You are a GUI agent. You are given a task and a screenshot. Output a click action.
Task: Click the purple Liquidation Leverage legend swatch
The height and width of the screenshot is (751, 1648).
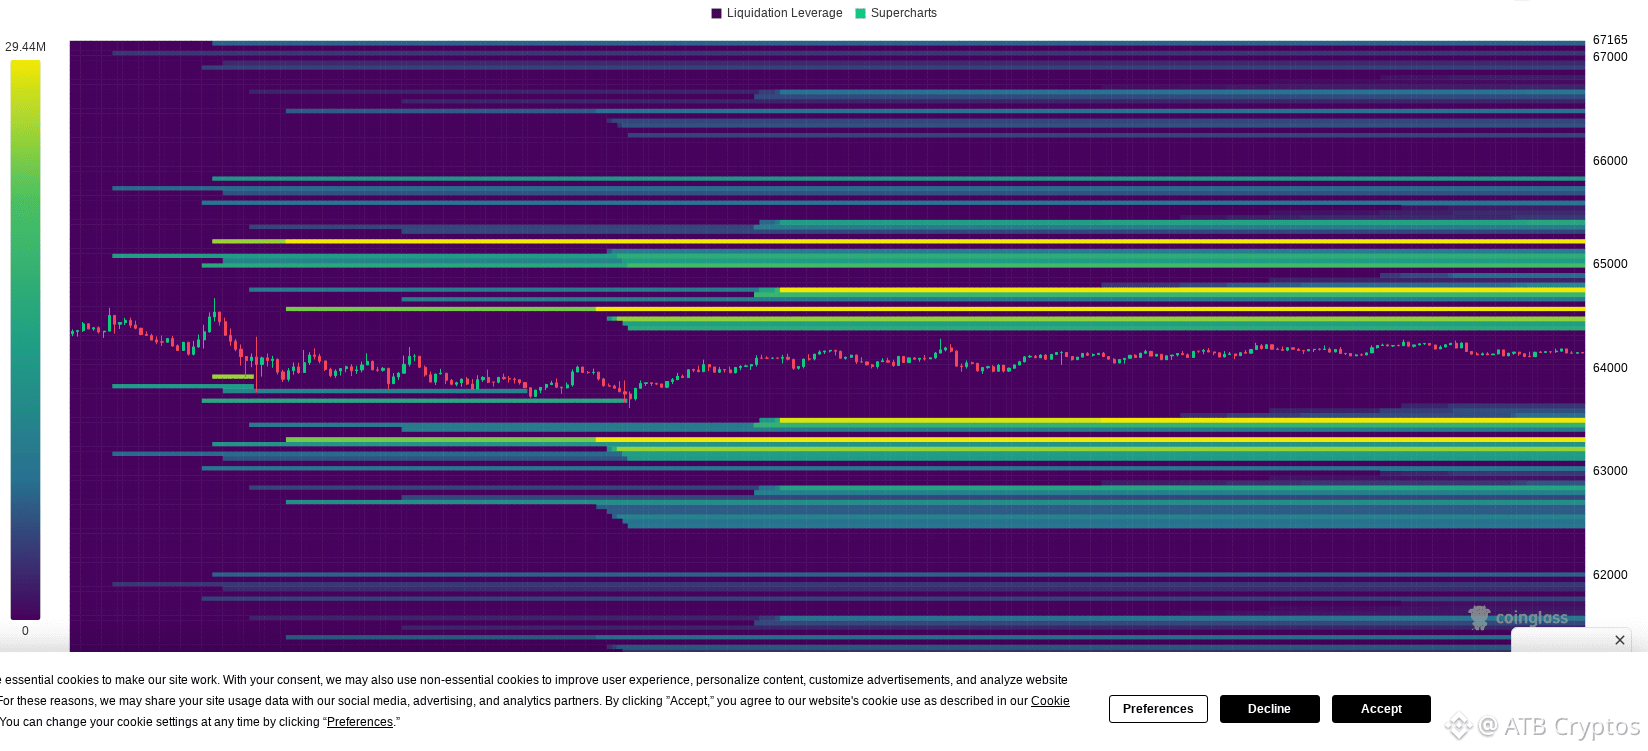coord(716,13)
